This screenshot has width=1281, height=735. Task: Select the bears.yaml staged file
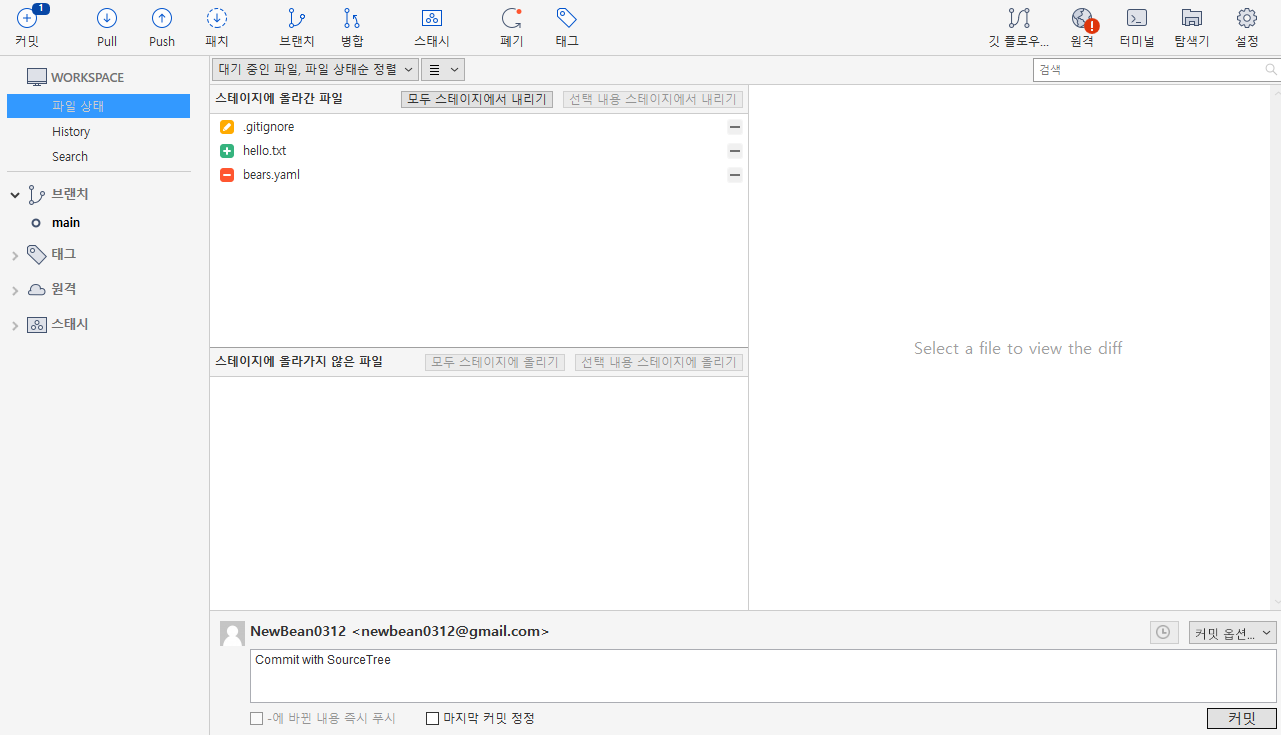click(479, 175)
